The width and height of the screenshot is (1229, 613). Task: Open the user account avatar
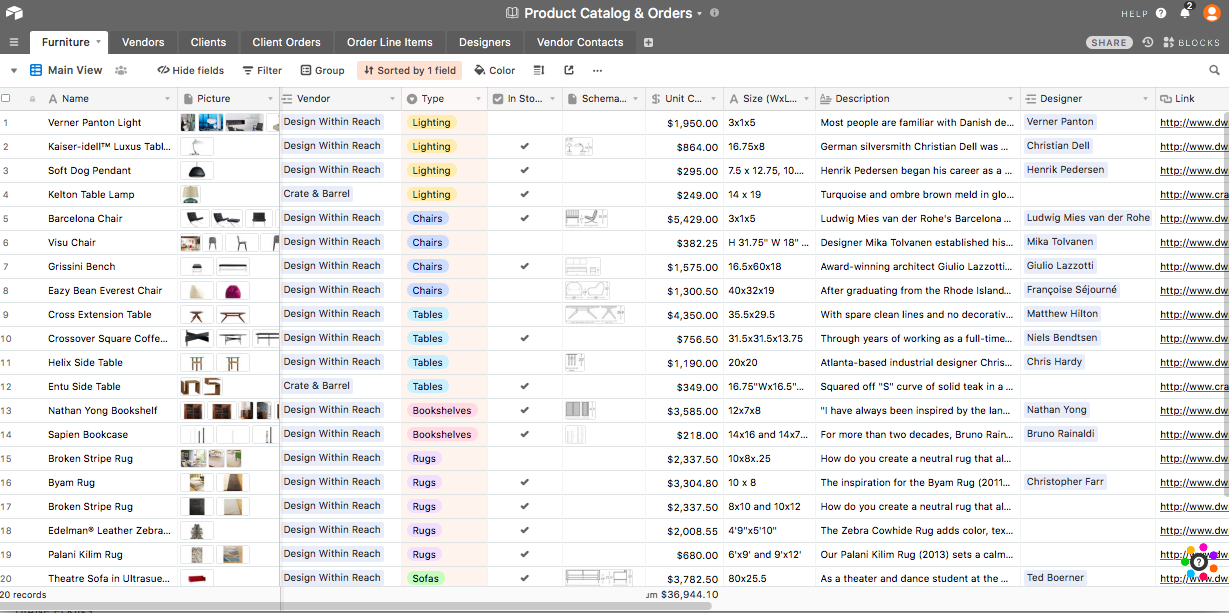tap(1211, 13)
